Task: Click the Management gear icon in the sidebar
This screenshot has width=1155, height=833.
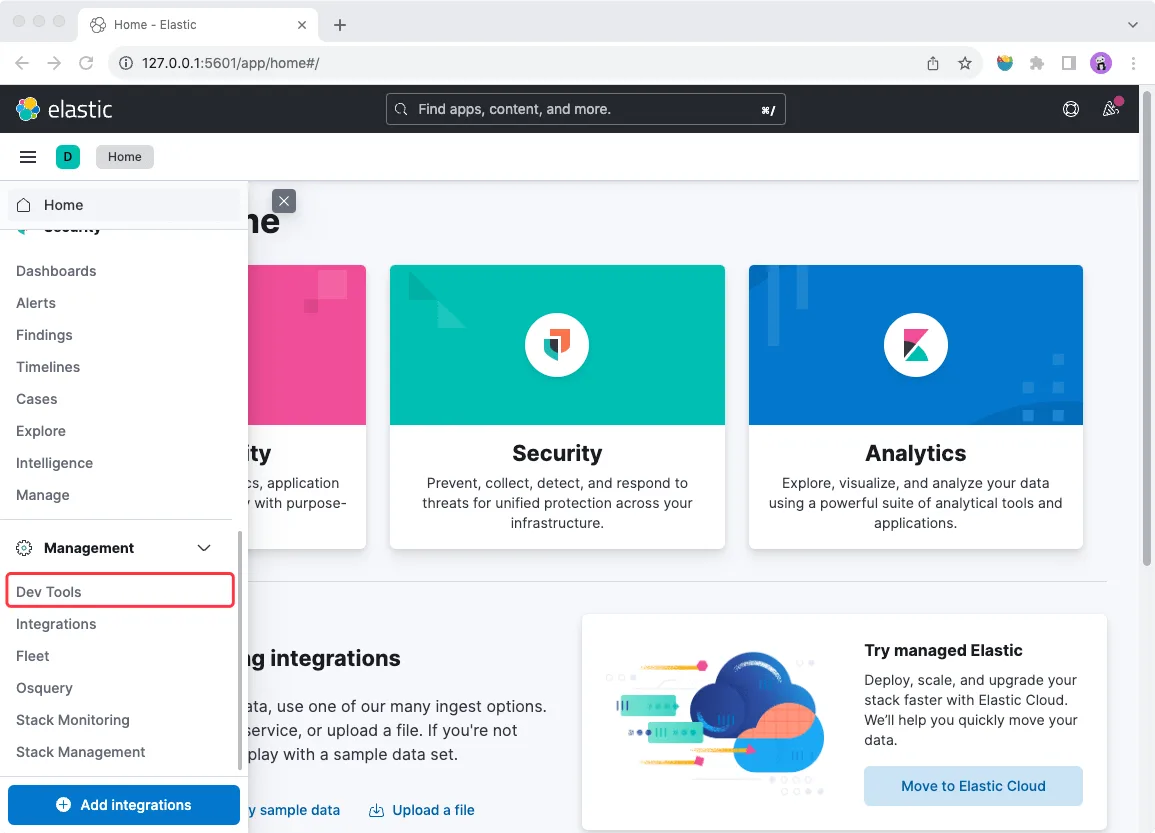Action: coord(22,547)
